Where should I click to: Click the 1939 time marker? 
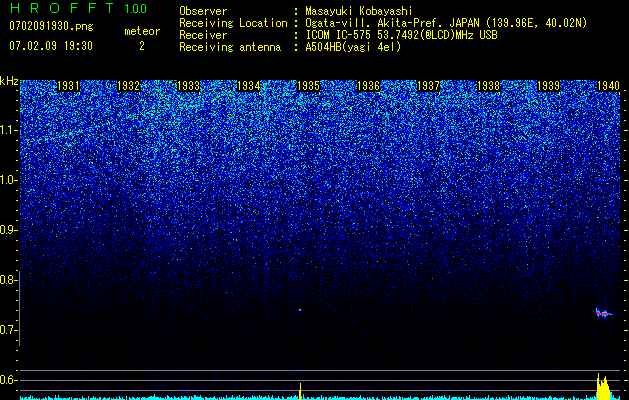click(548, 86)
